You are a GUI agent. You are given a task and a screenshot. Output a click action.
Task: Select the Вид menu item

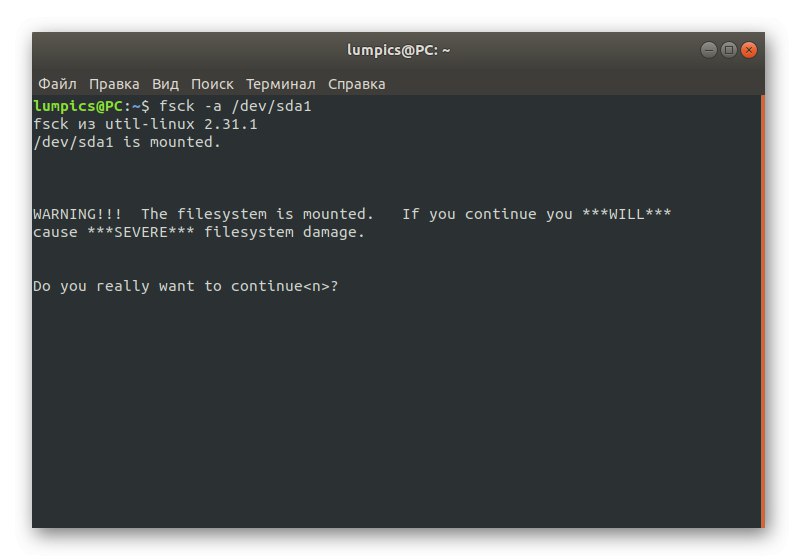(166, 84)
